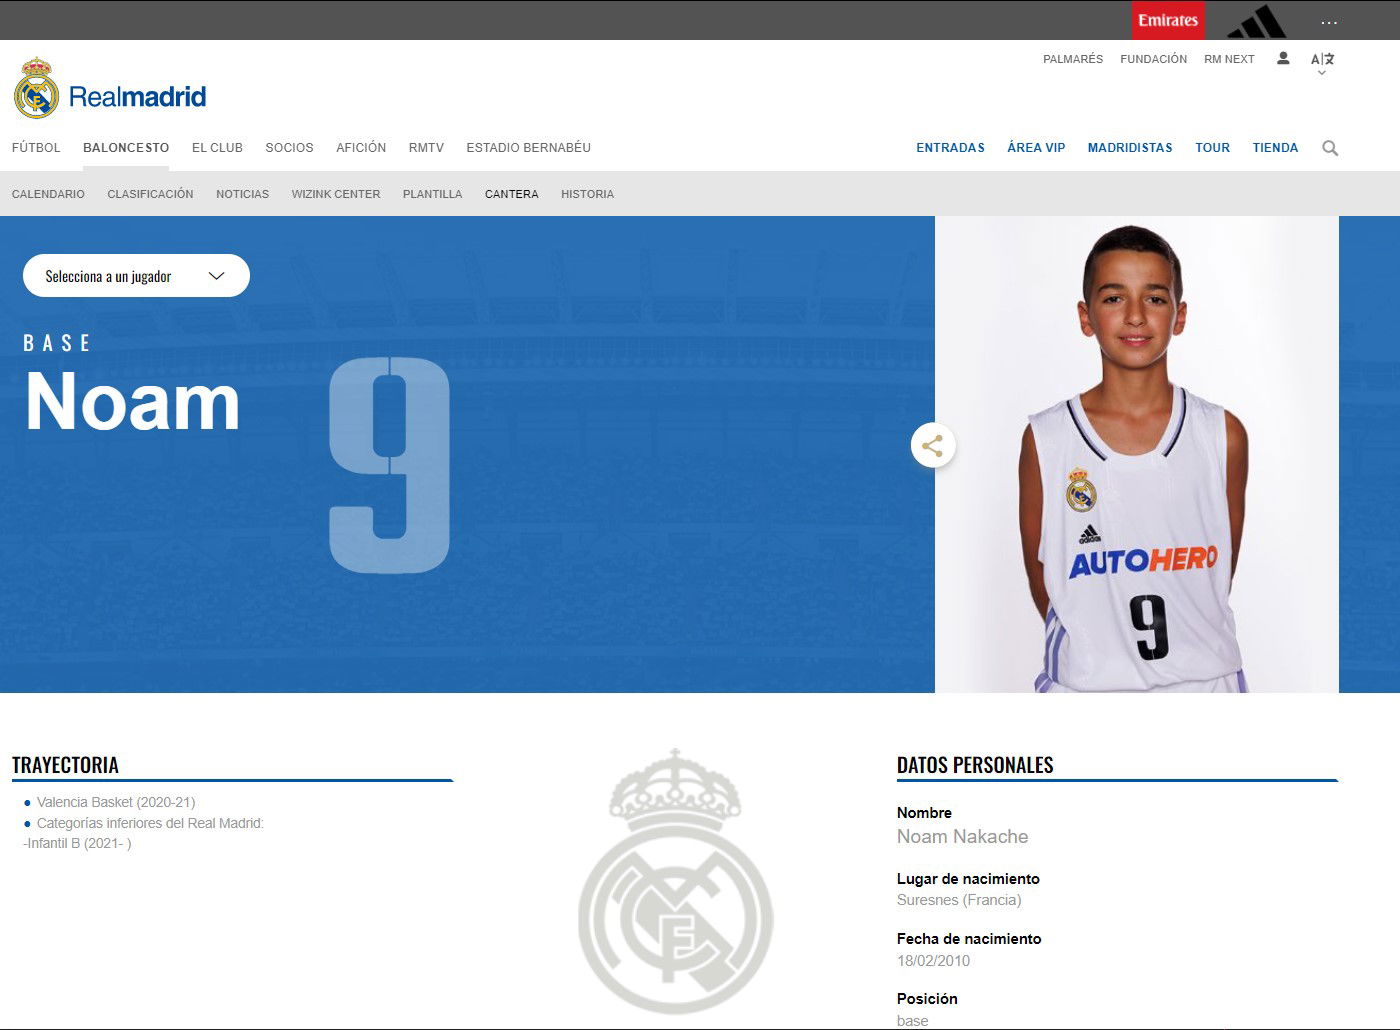Go to ENTRADAS link
Viewport: 1400px width, 1030px height.
click(950, 147)
